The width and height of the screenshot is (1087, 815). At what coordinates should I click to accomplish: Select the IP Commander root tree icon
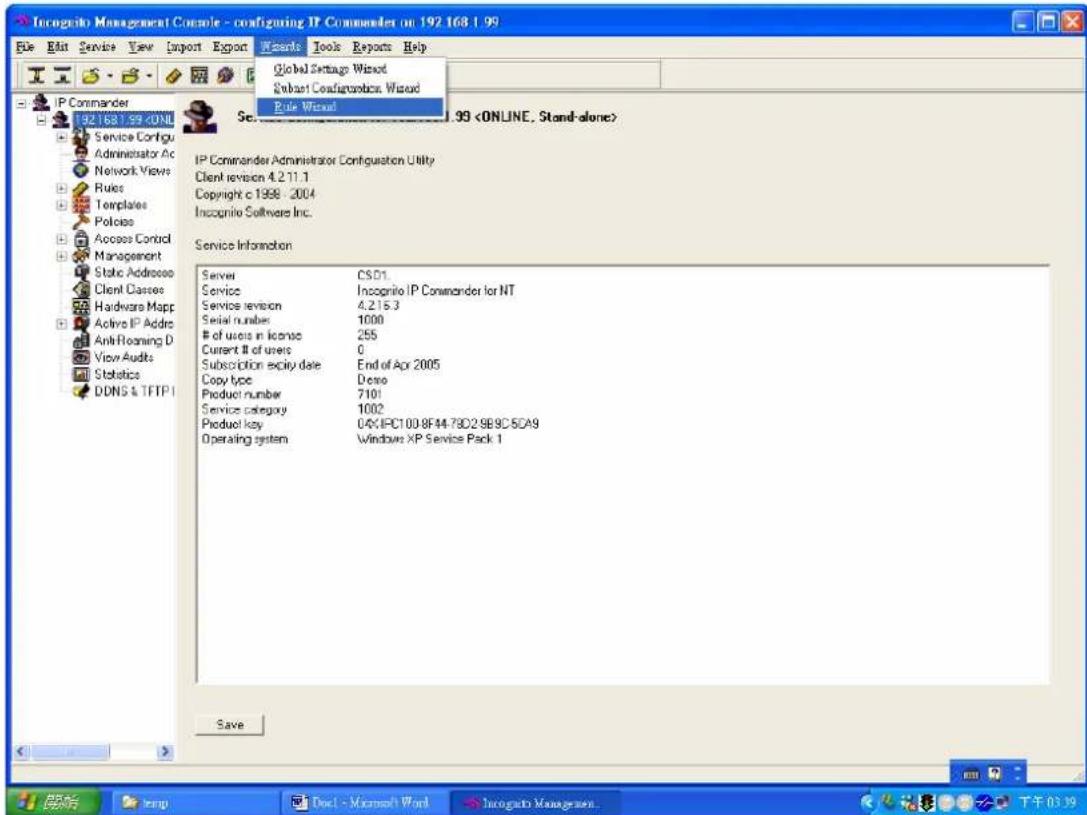(x=42, y=103)
